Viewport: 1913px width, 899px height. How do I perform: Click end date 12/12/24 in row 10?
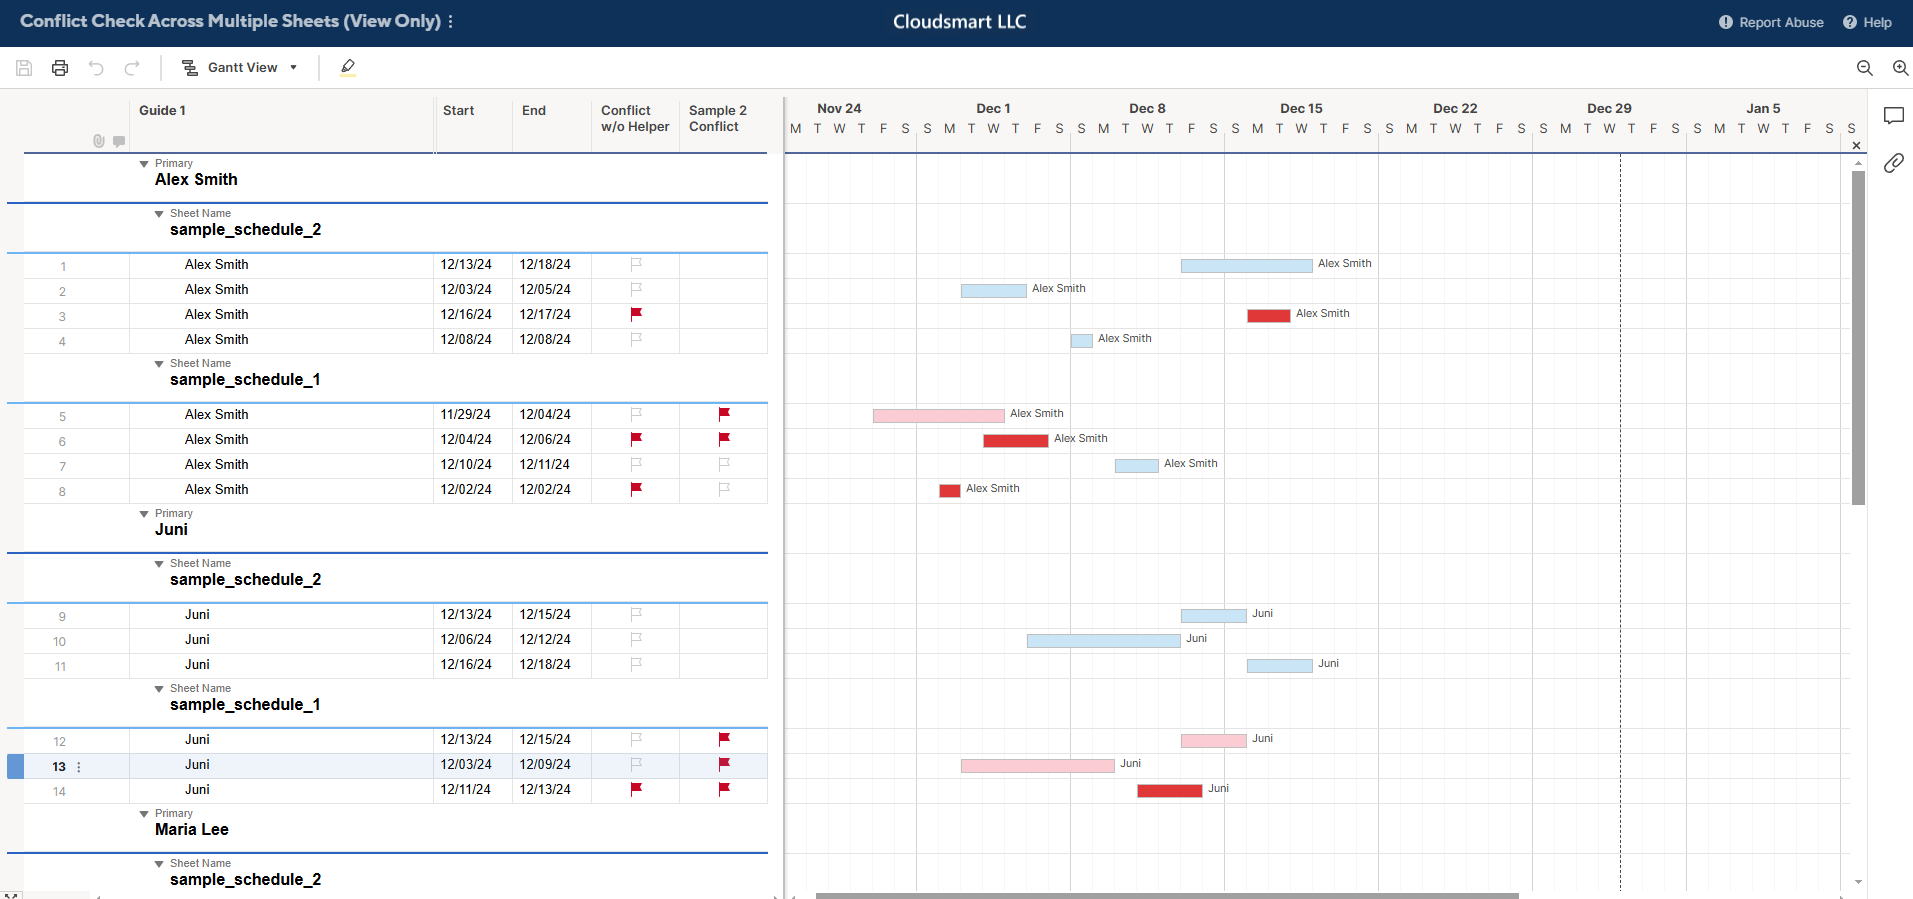[545, 640]
